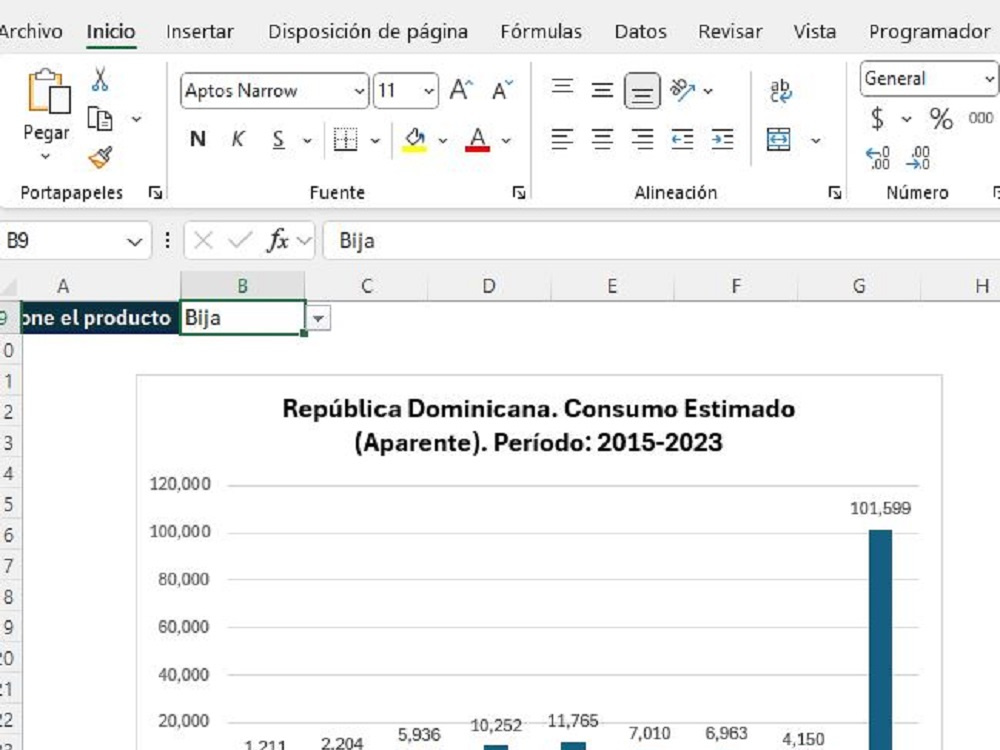Align text to top of cell
This screenshot has width=1000, height=750.
click(x=562, y=87)
